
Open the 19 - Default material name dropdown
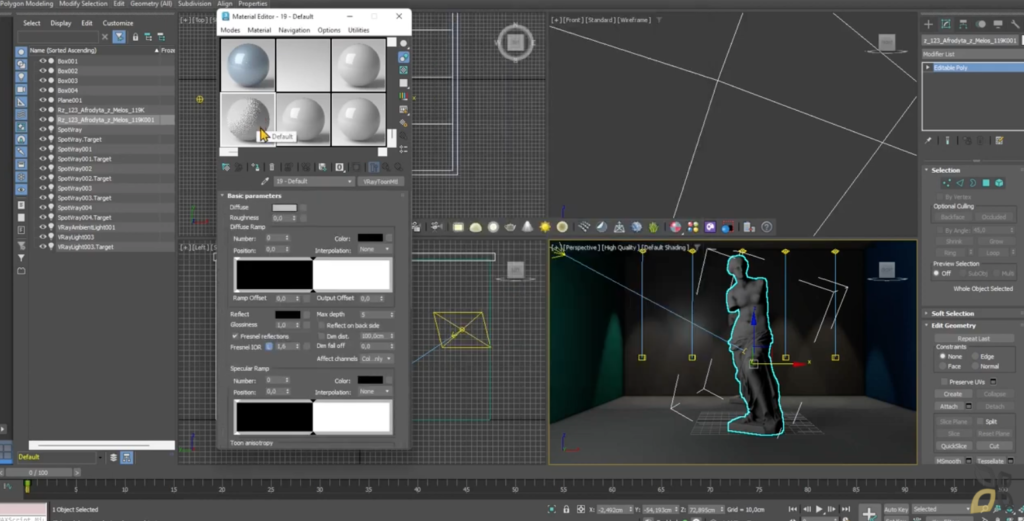click(x=314, y=182)
